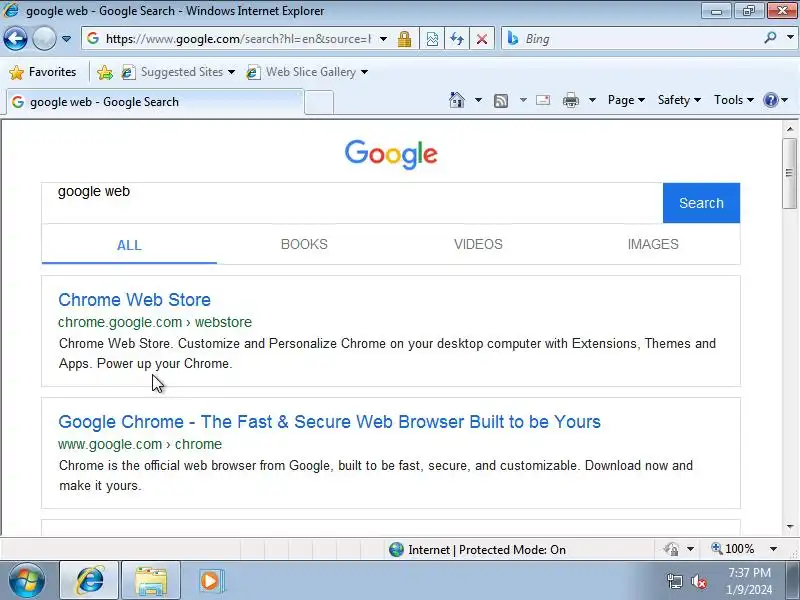Launch Windows Media Player from taskbar

pyautogui.click(x=211, y=581)
